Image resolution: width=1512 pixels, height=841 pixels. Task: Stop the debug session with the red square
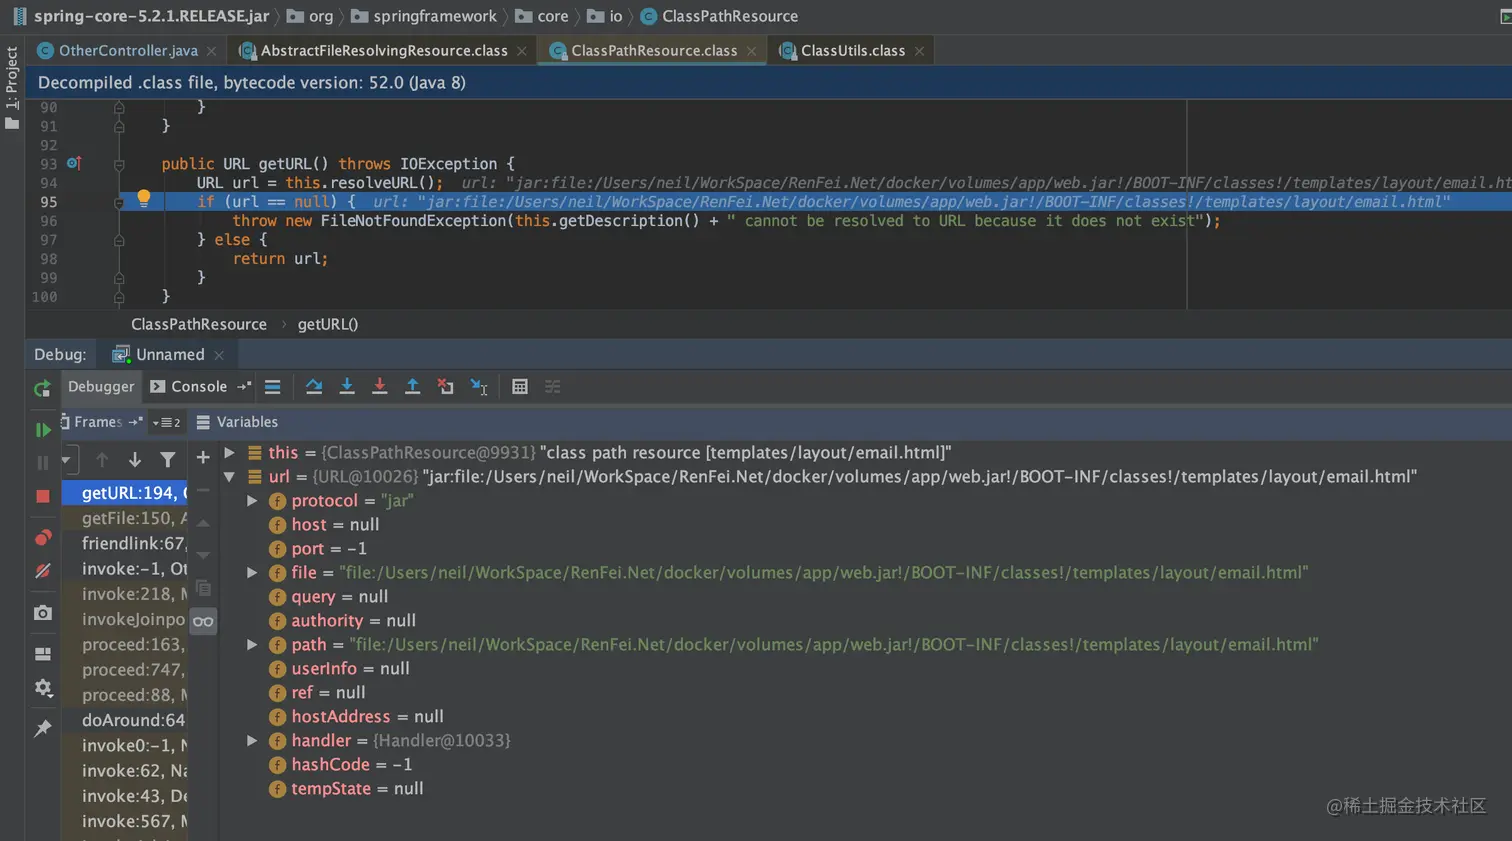click(x=42, y=496)
